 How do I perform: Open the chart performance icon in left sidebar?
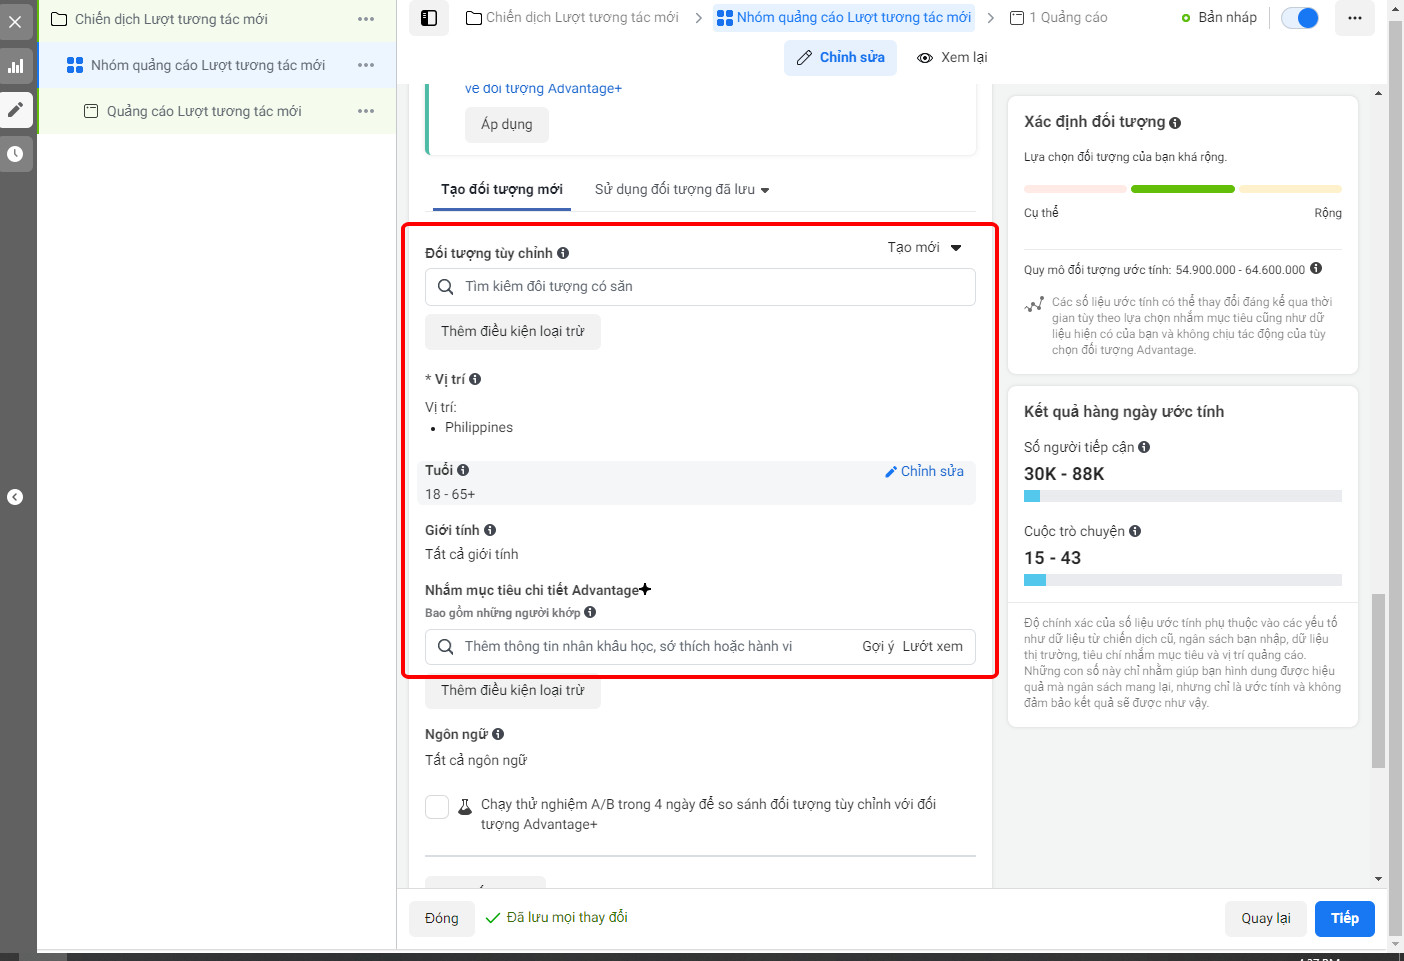click(x=15, y=66)
